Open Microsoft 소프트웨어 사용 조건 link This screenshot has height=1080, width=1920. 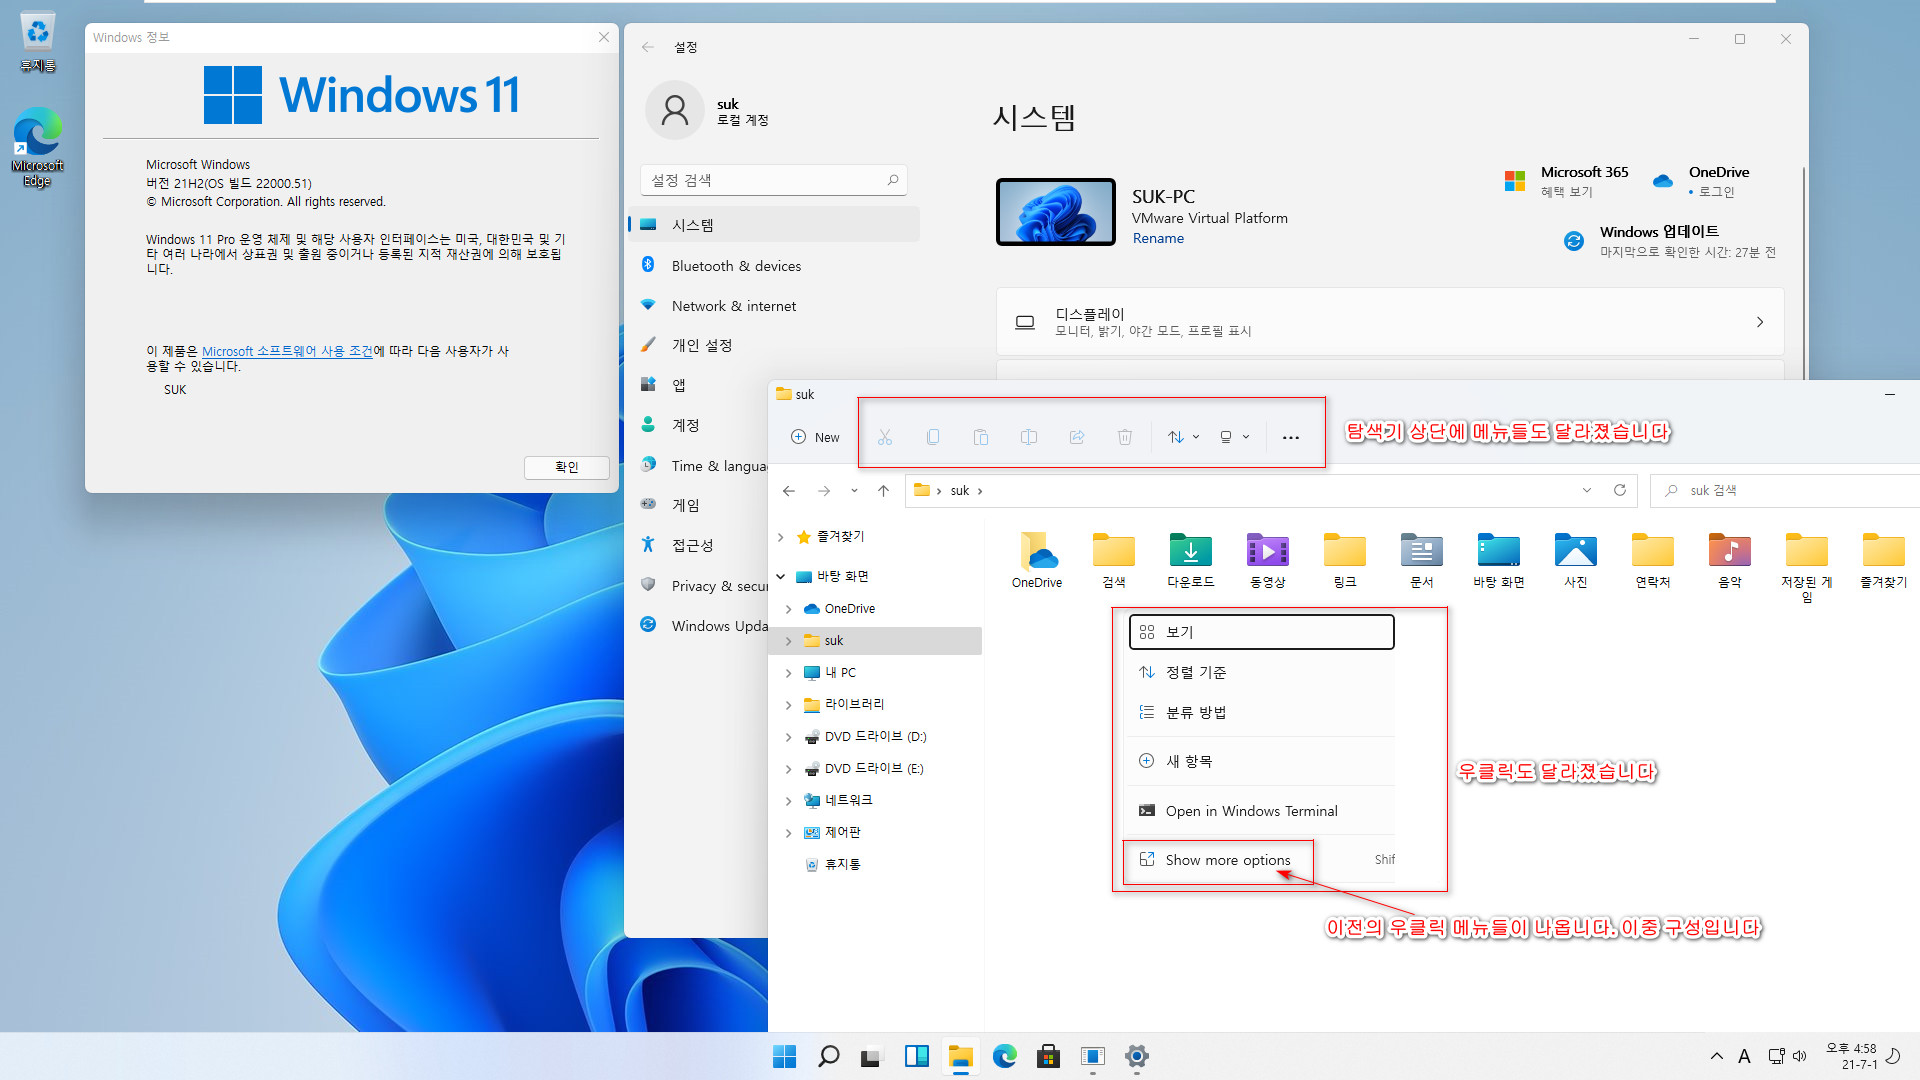(x=287, y=351)
